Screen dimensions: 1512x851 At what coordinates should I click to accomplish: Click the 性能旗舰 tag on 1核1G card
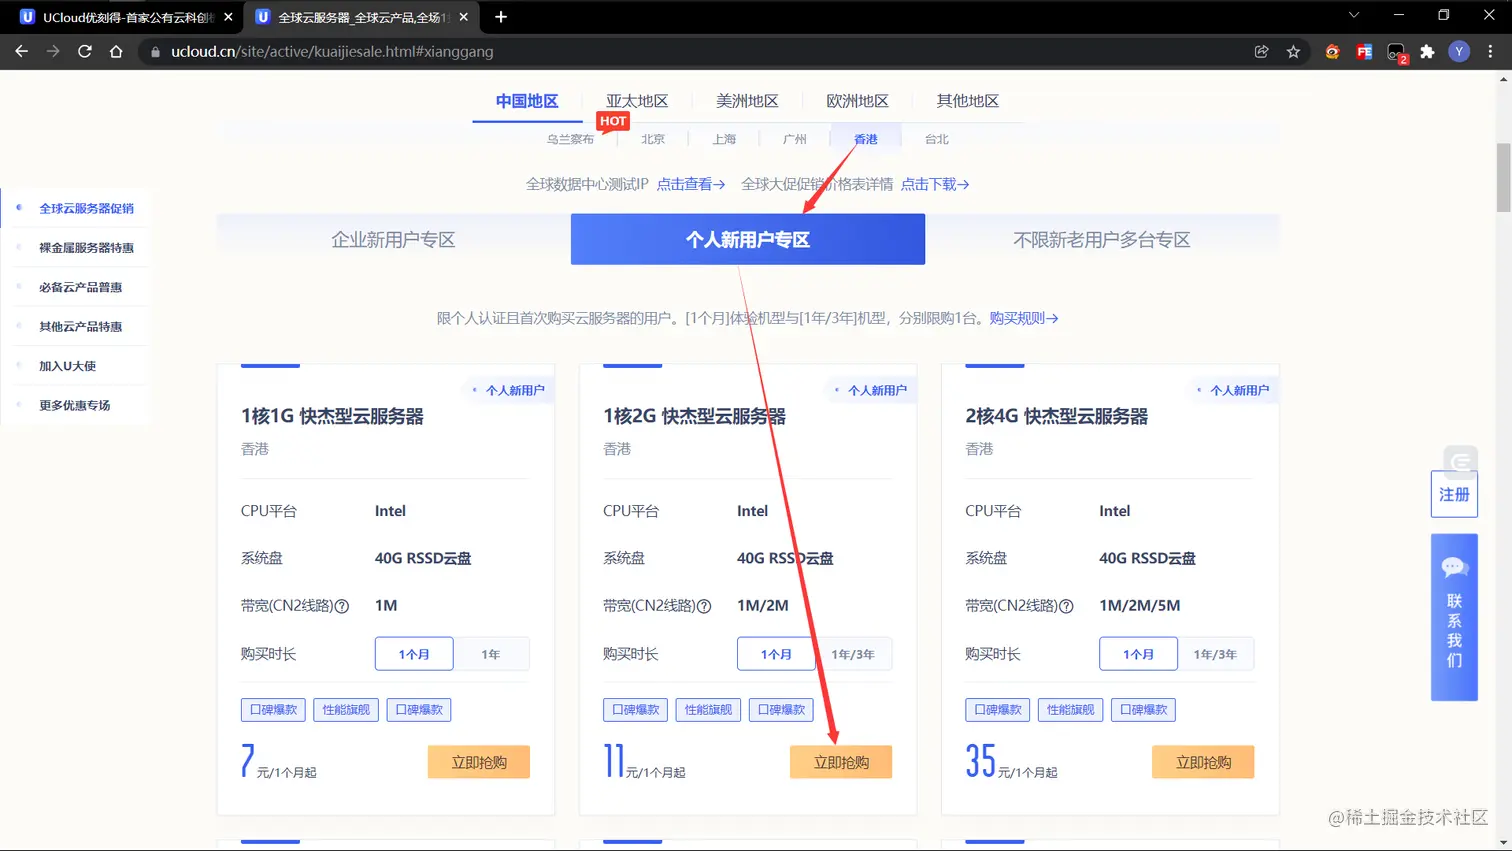(x=346, y=710)
